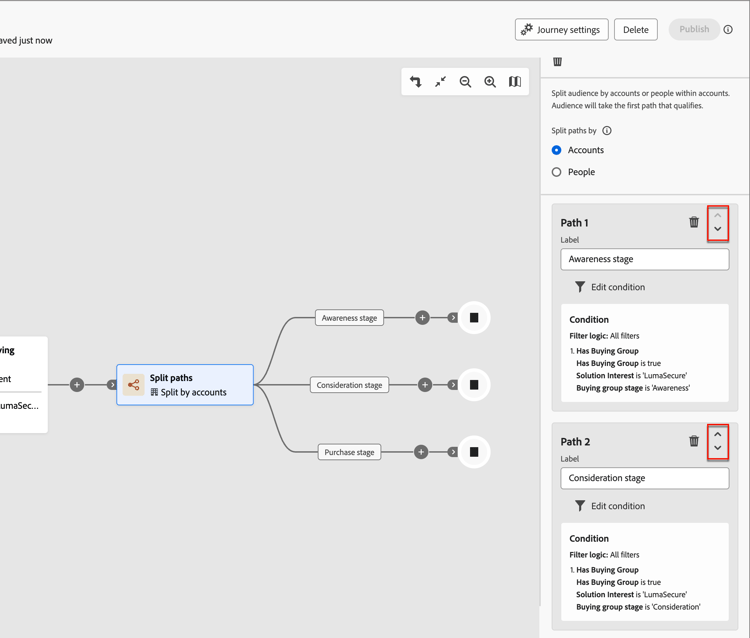Screen dimensions: 750x638
Task: Edit condition for Path 1
Action: click(609, 287)
